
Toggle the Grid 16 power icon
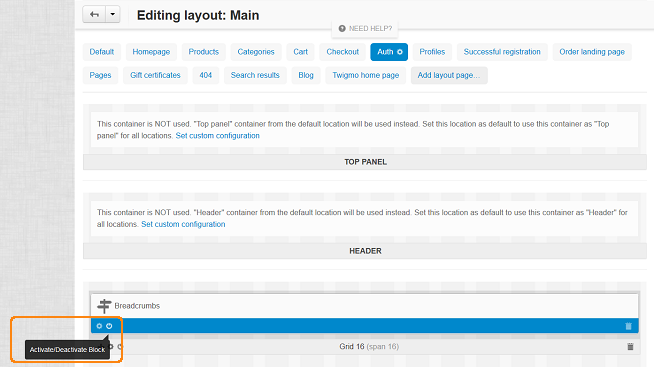tap(121, 347)
